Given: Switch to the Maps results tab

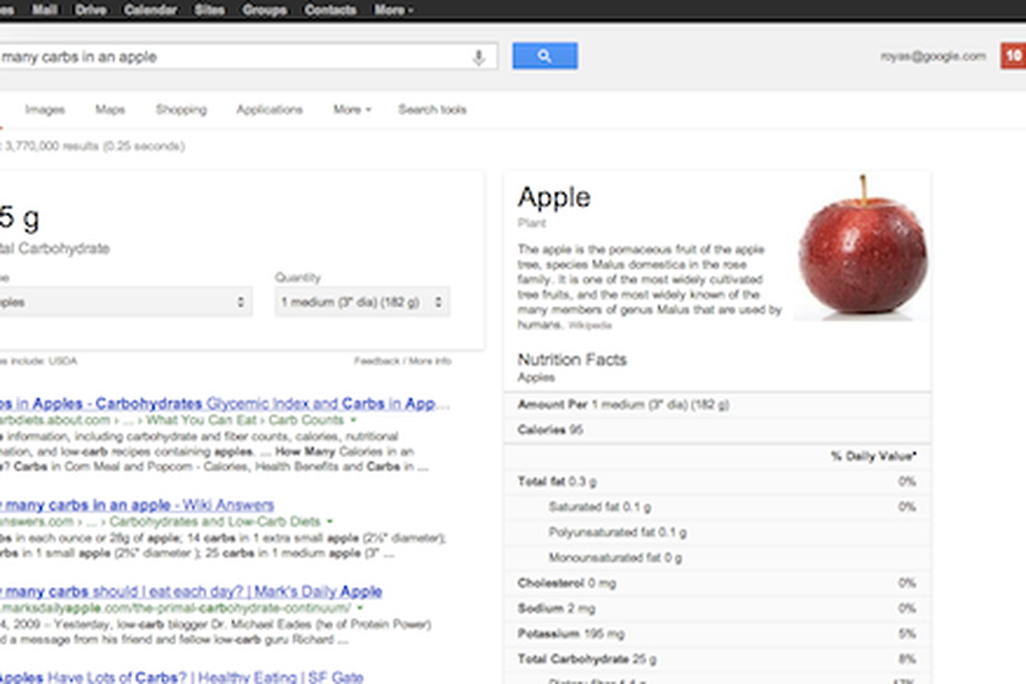Looking at the screenshot, I should click(x=110, y=109).
